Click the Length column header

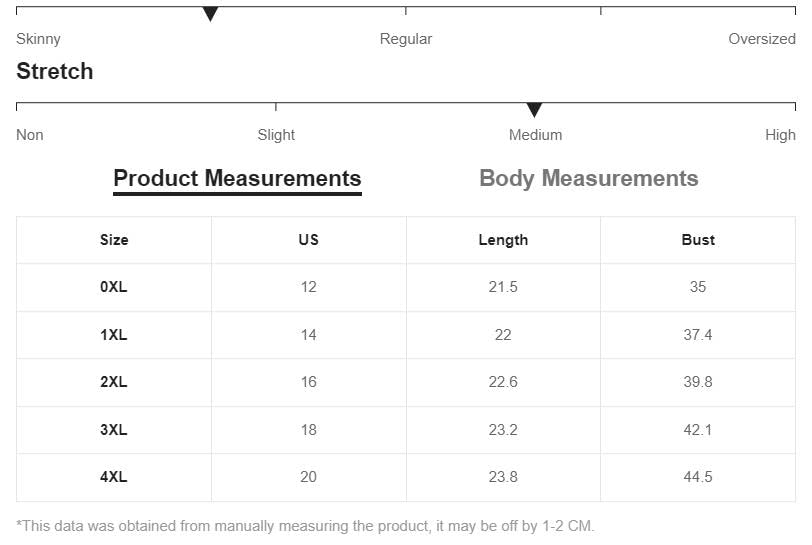pos(503,240)
